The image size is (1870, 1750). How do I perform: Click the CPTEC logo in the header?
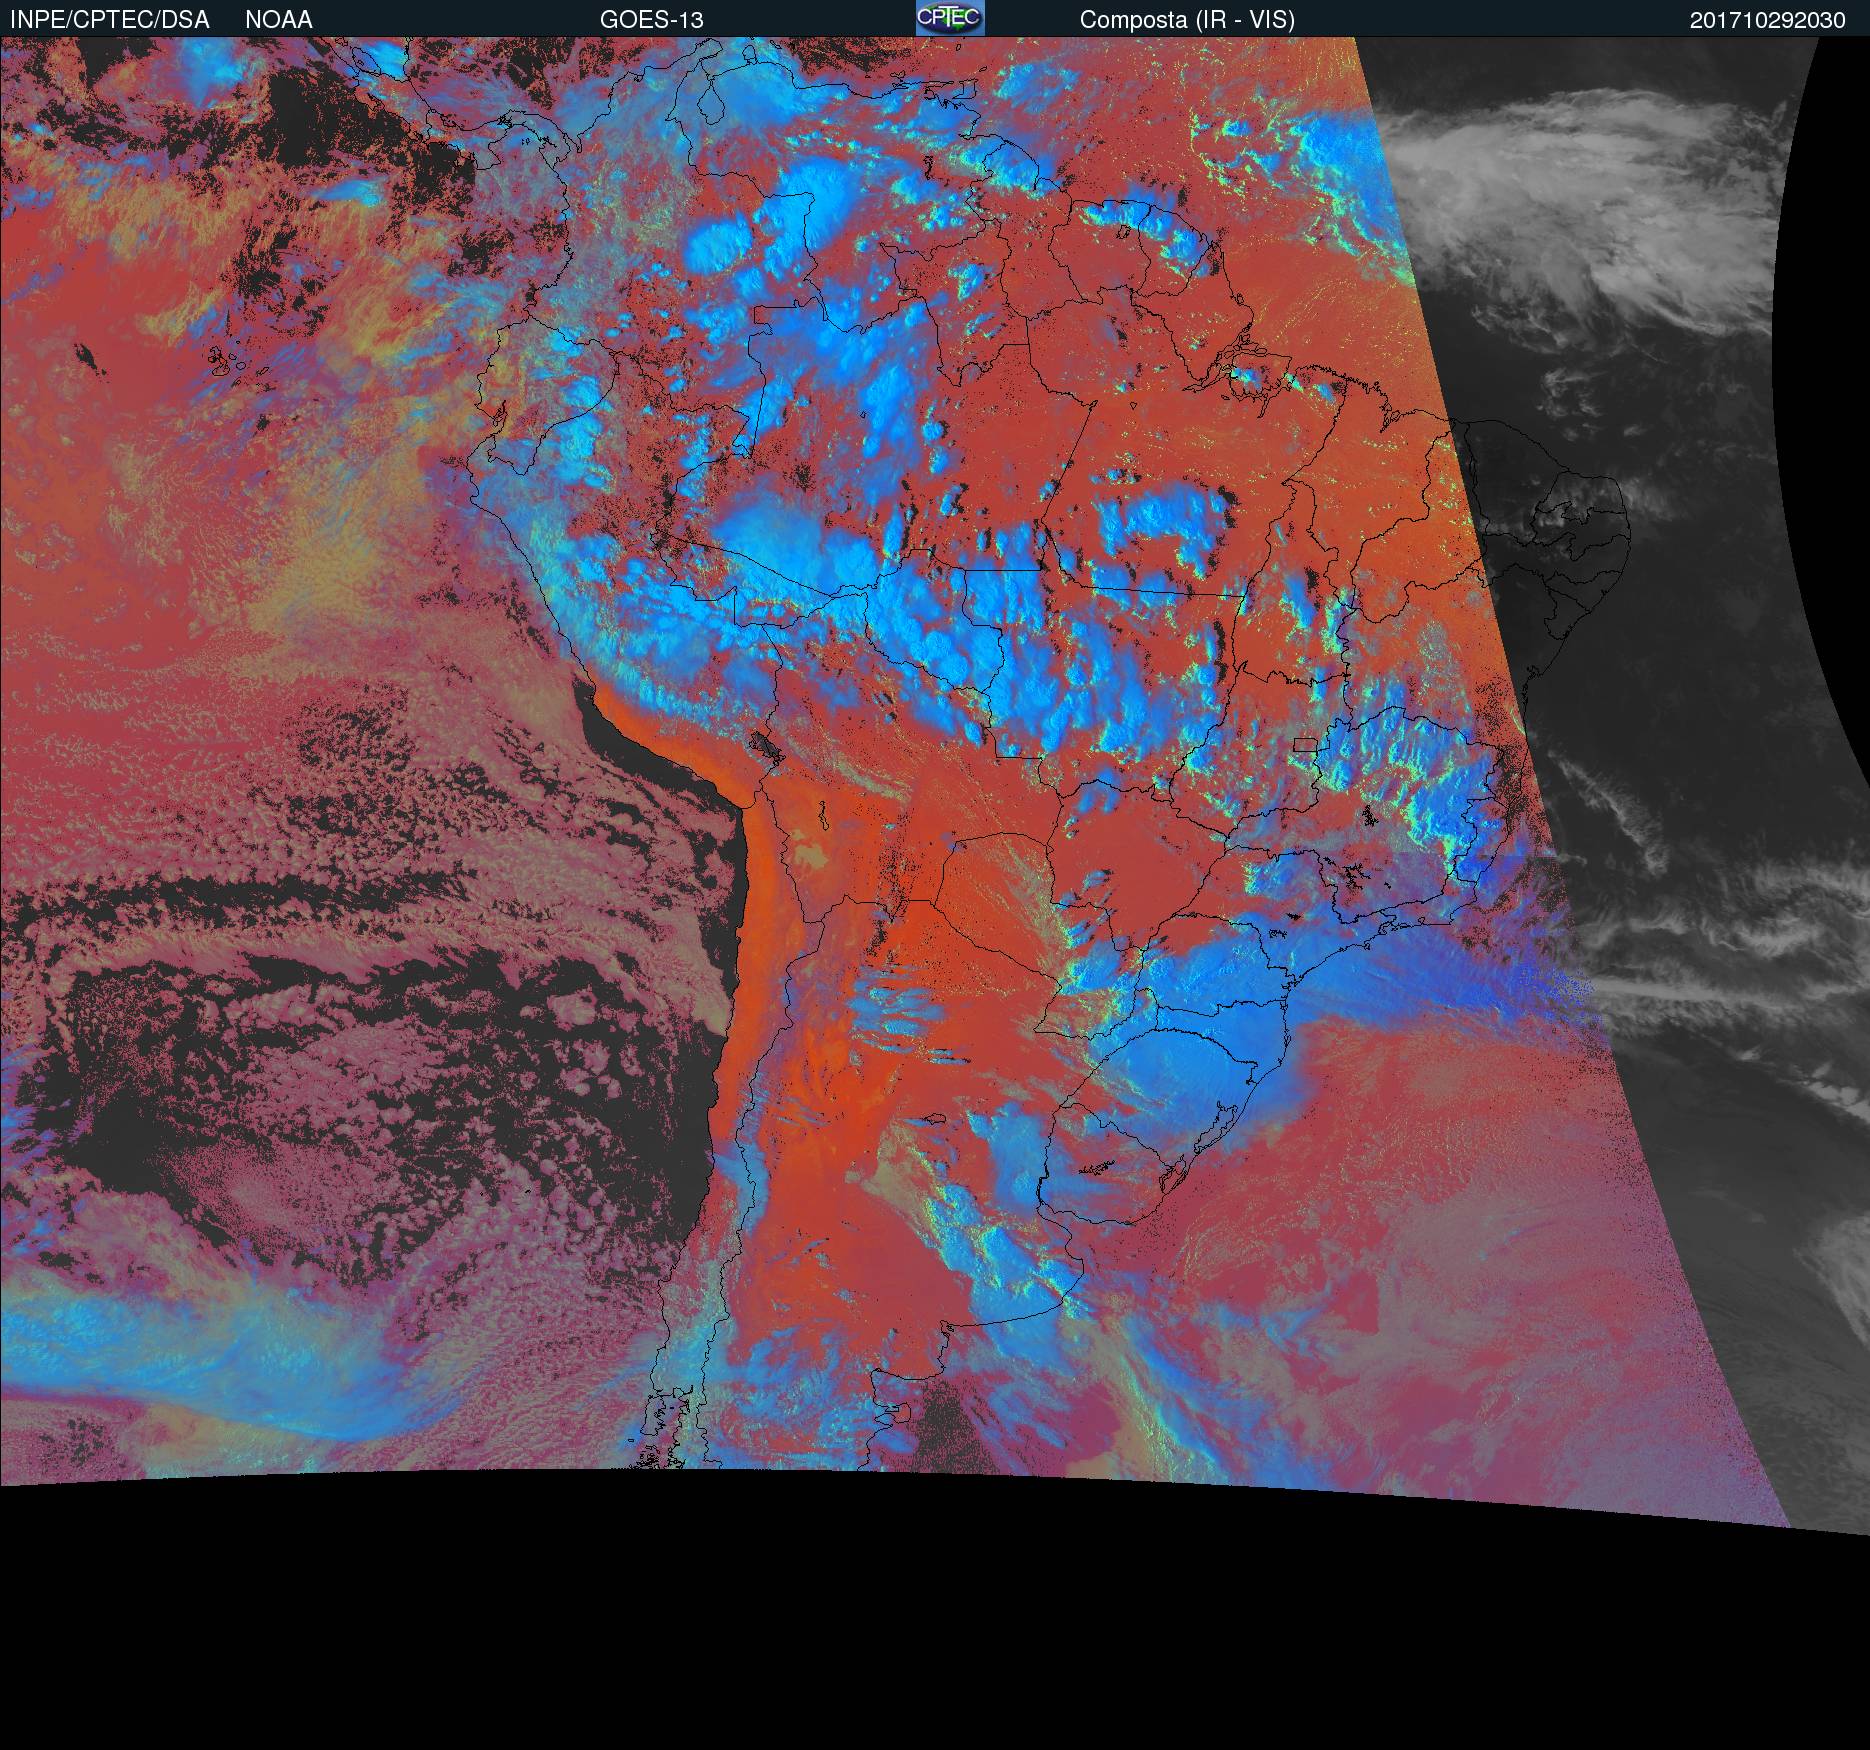[x=950, y=19]
